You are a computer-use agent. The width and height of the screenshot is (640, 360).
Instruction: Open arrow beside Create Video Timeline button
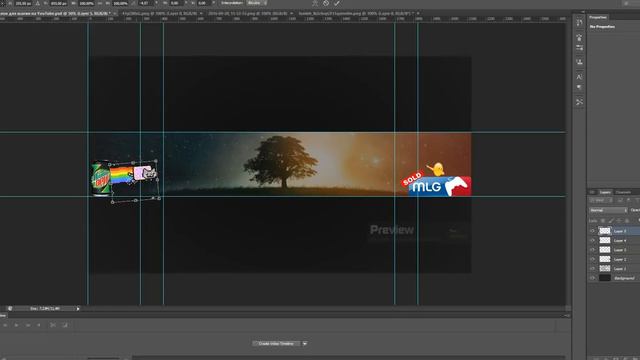tap(305, 344)
